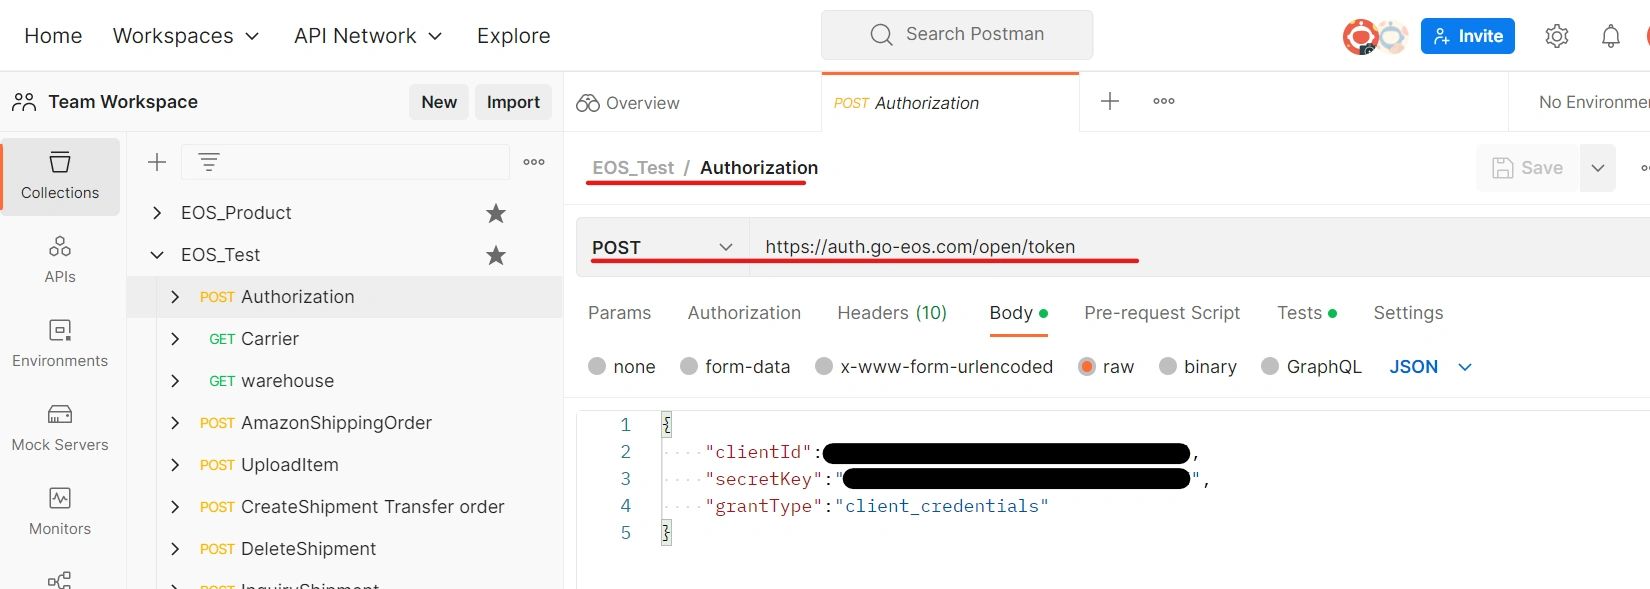Select the none body type
The width and height of the screenshot is (1650, 589).
[597, 366]
